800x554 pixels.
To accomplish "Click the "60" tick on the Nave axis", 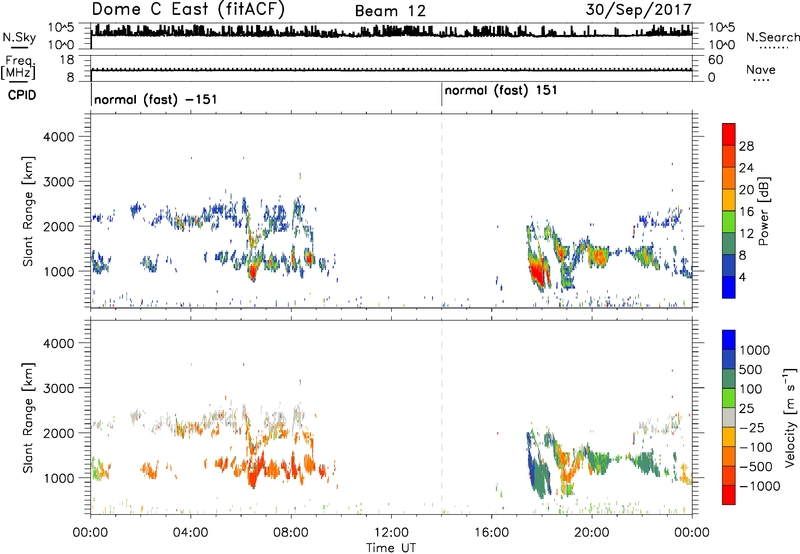I will (715, 60).
